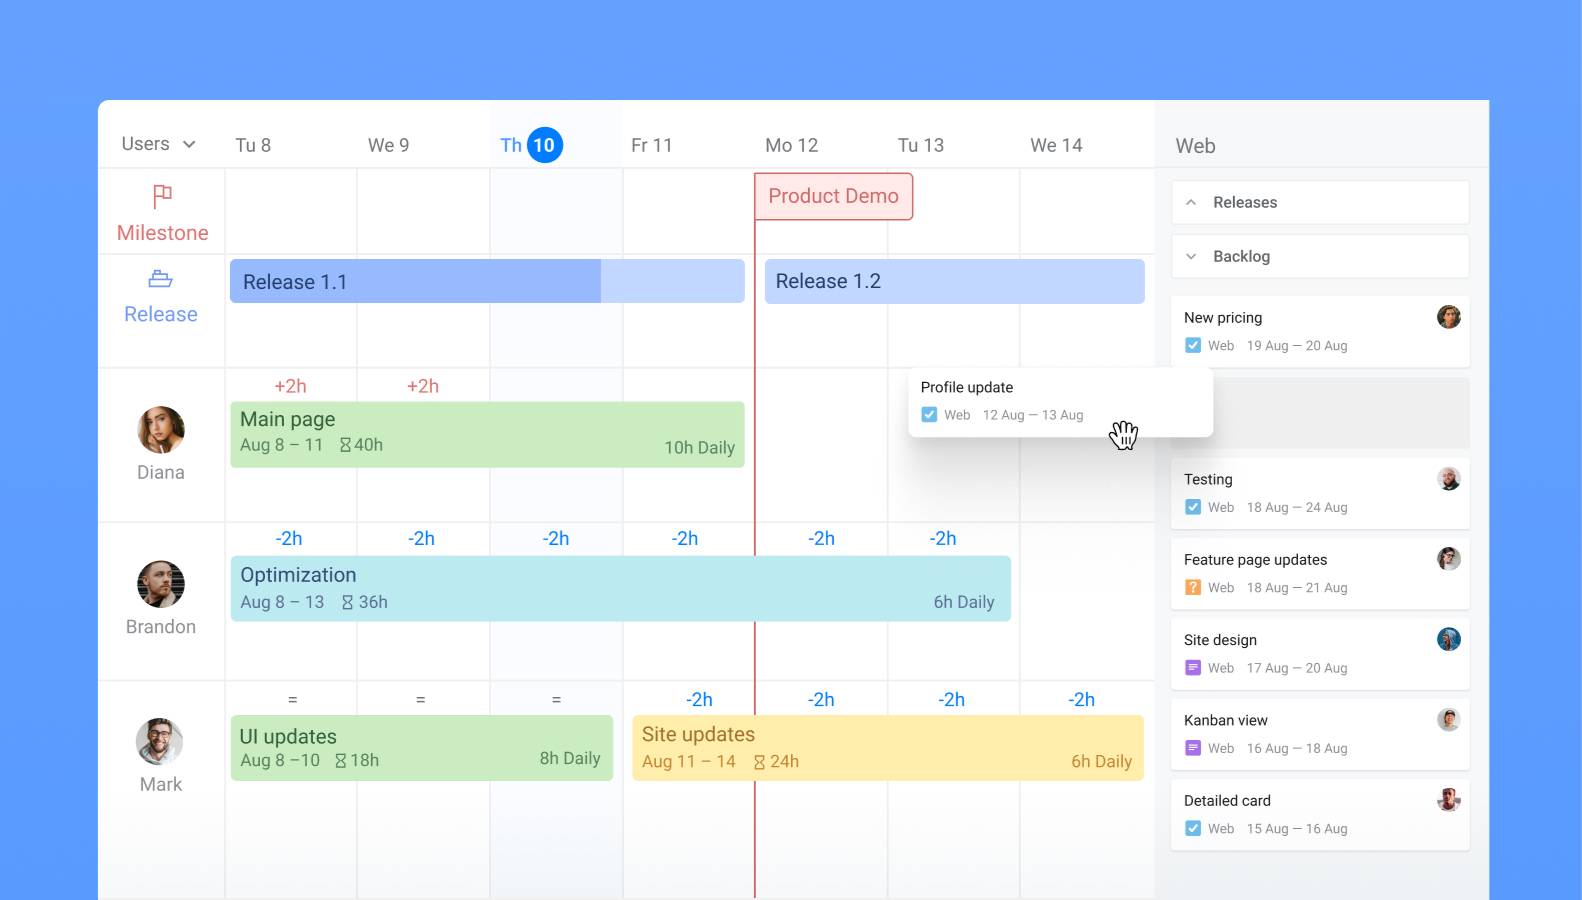Viewport: 1582px width, 900px height.
Task: Select Brandon's avatar photo
Action: tap(161, 584)
